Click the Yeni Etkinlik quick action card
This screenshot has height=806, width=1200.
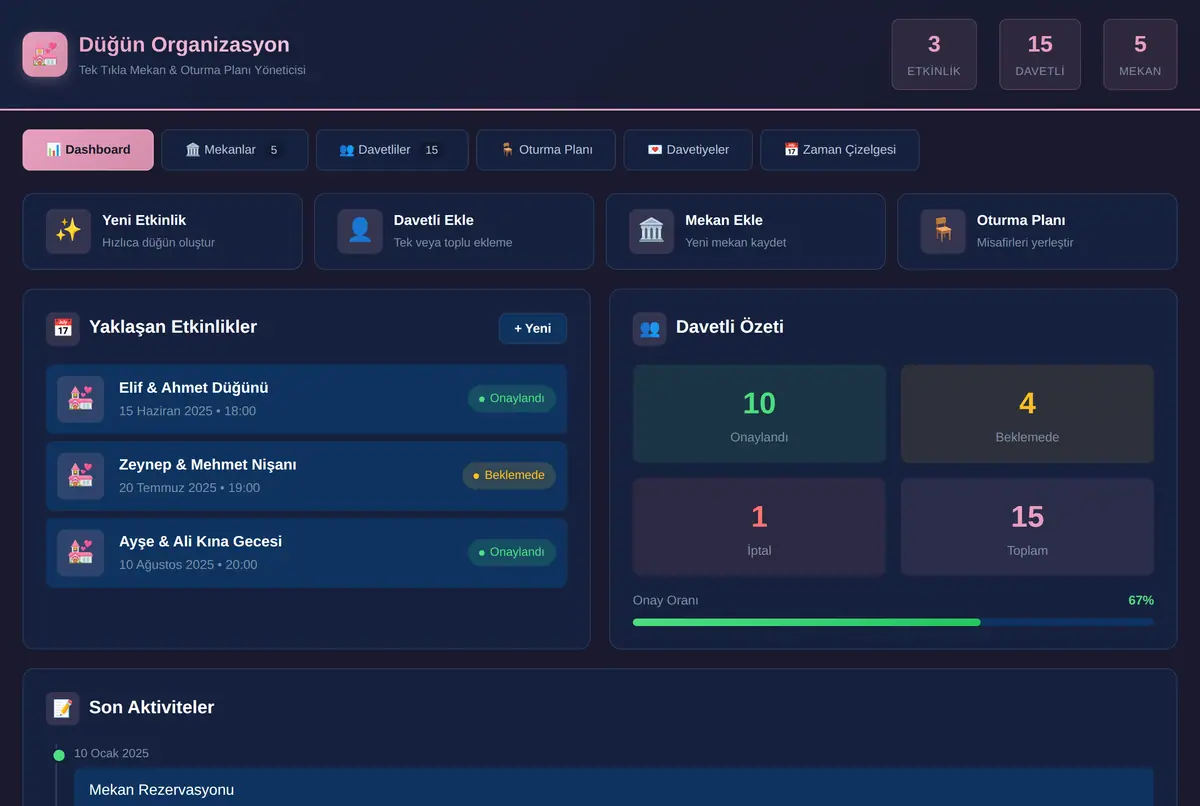tap(163, 231)
